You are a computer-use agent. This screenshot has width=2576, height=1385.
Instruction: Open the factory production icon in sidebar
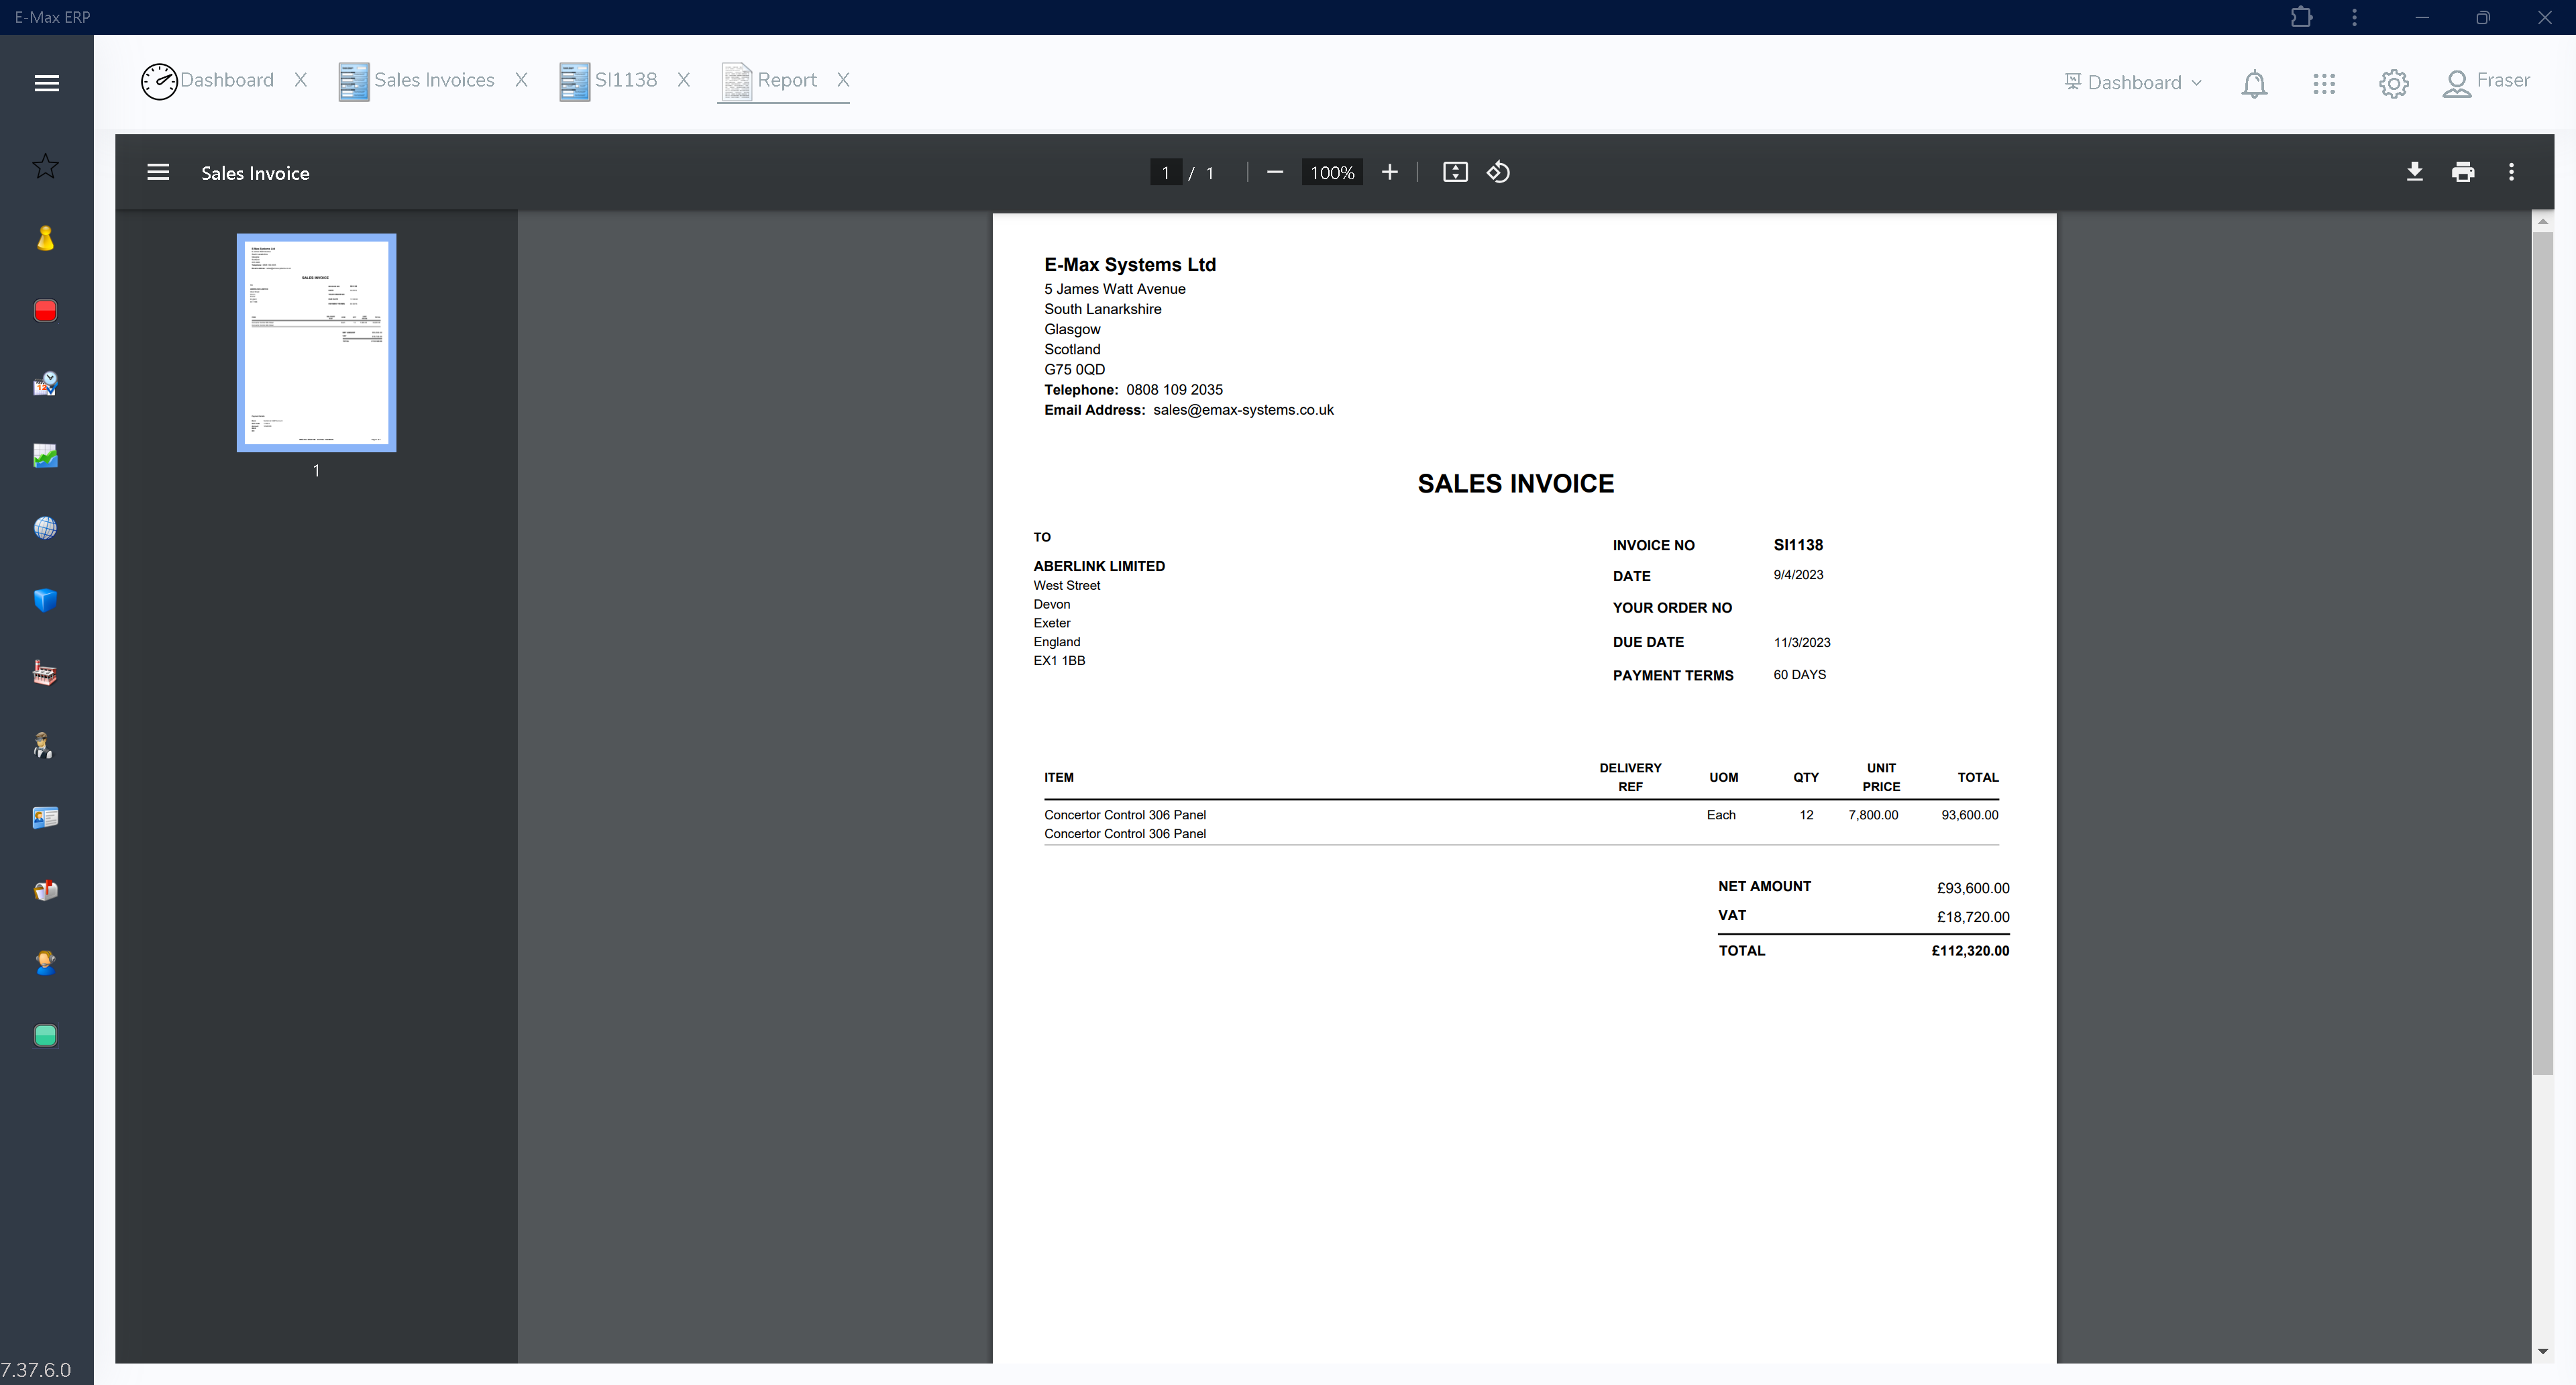point(45,672)
